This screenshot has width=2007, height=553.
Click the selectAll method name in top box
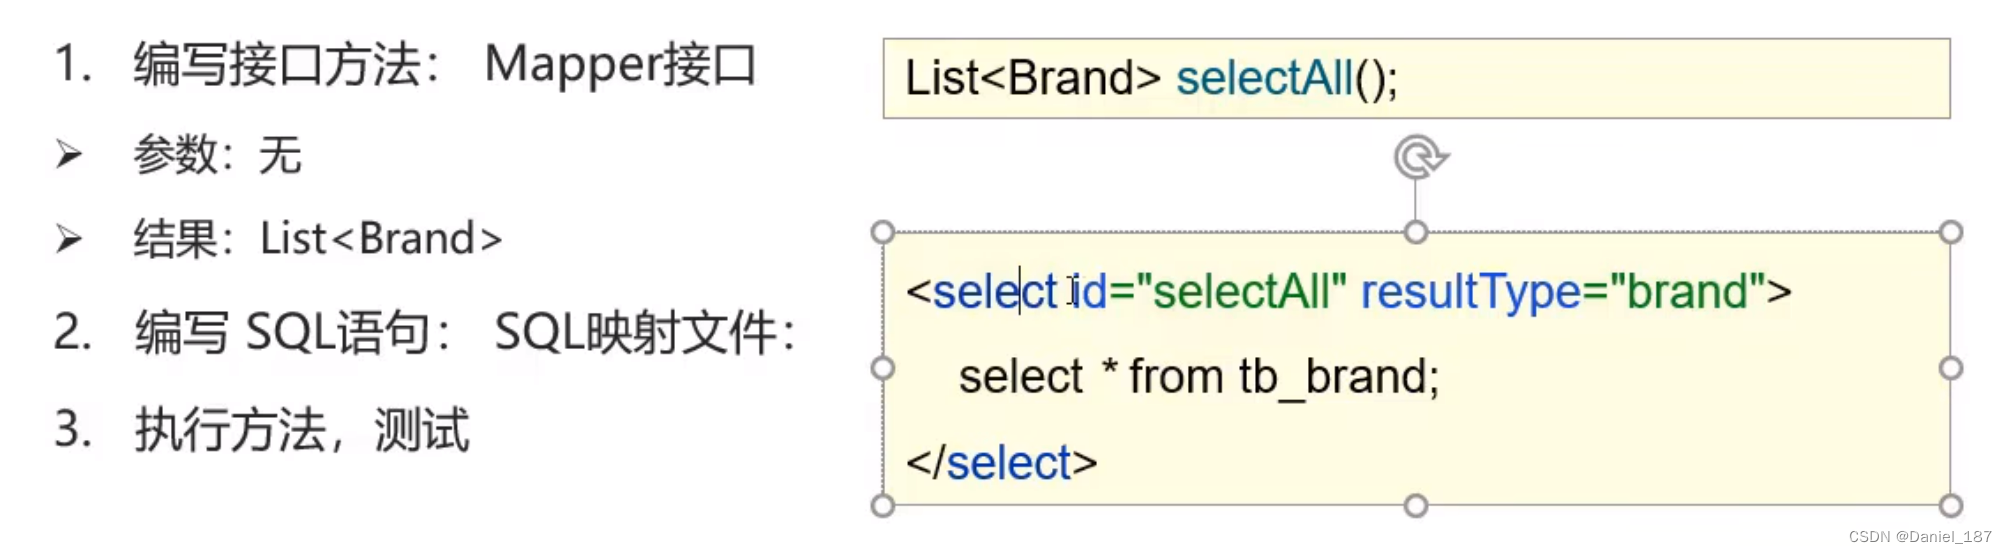(1264, 78)
